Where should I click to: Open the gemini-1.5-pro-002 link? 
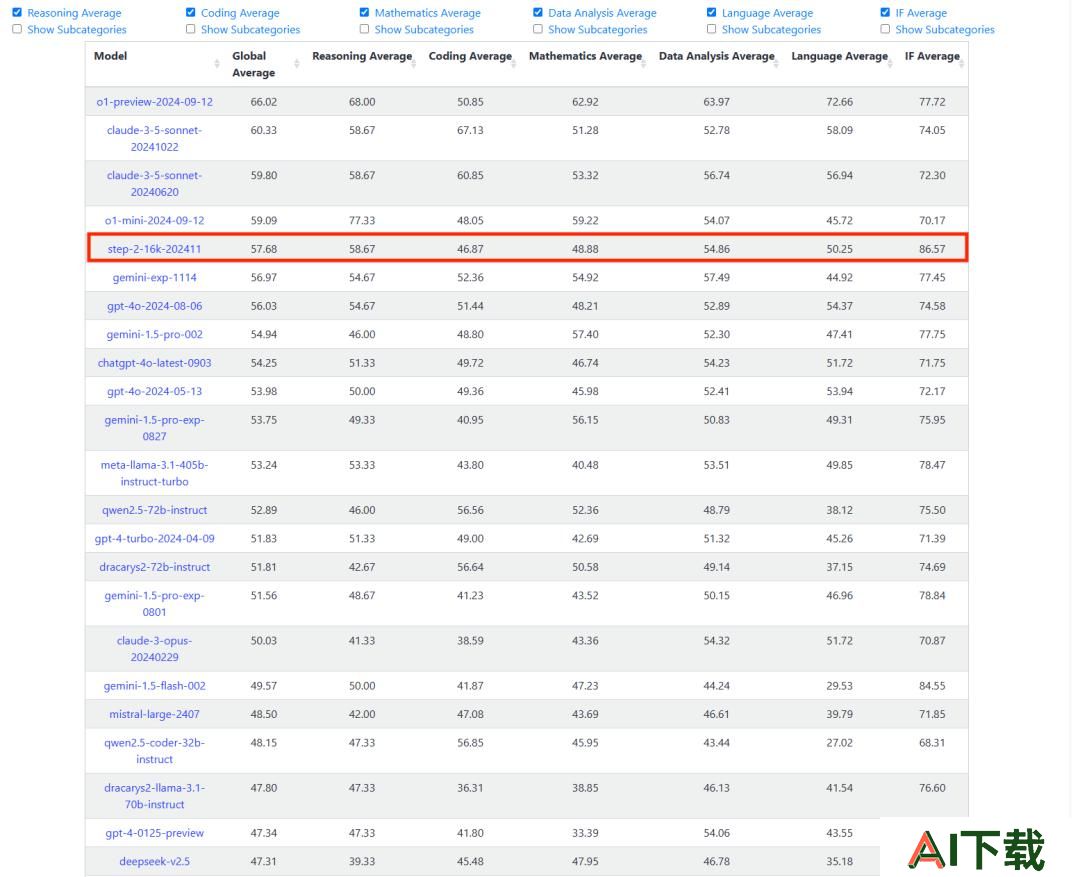(154, 334)
